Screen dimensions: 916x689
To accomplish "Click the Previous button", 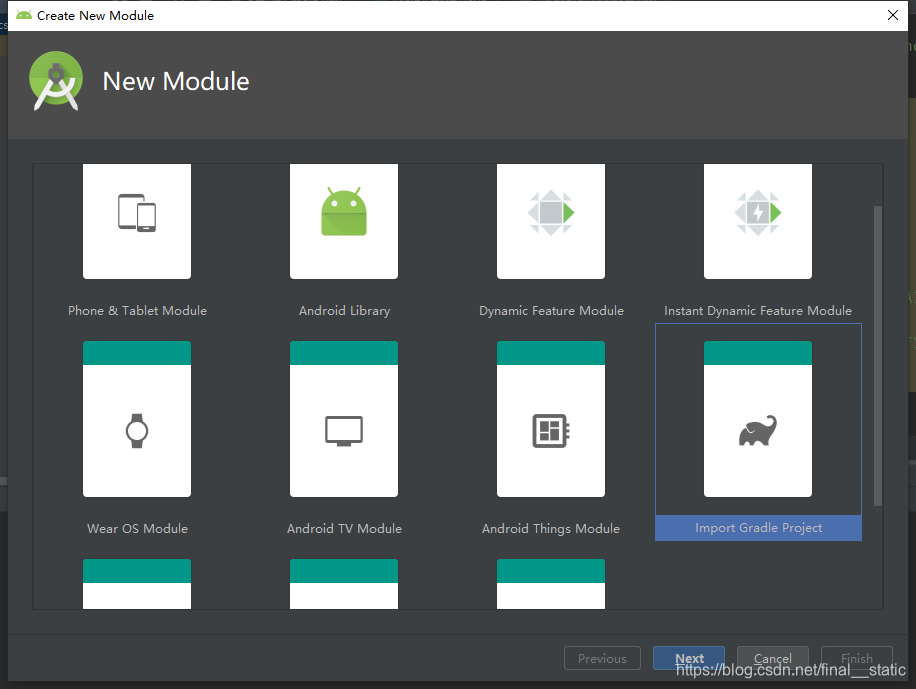I will pos(602,658).
